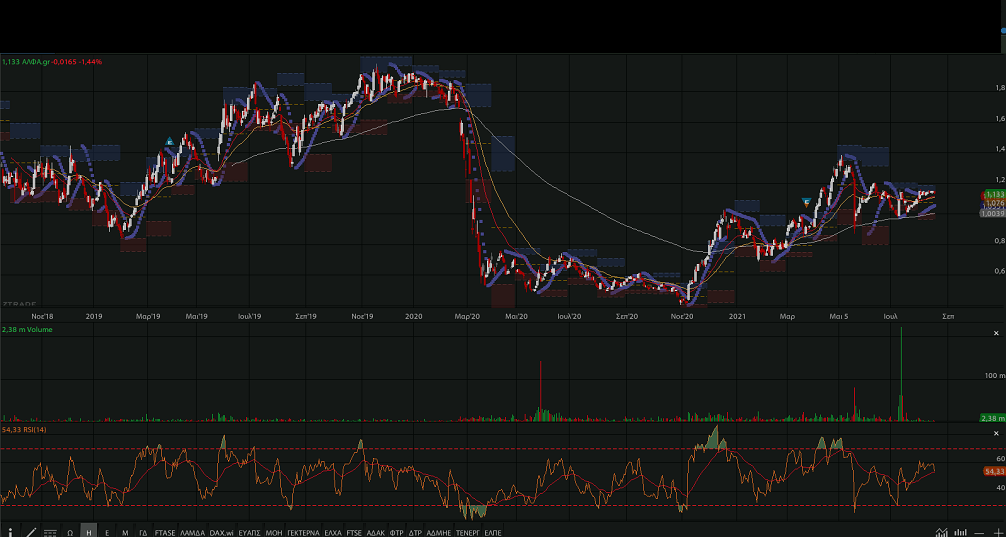
Task: Open the FTASE symbol tab
Action: [x=165, y=532]
